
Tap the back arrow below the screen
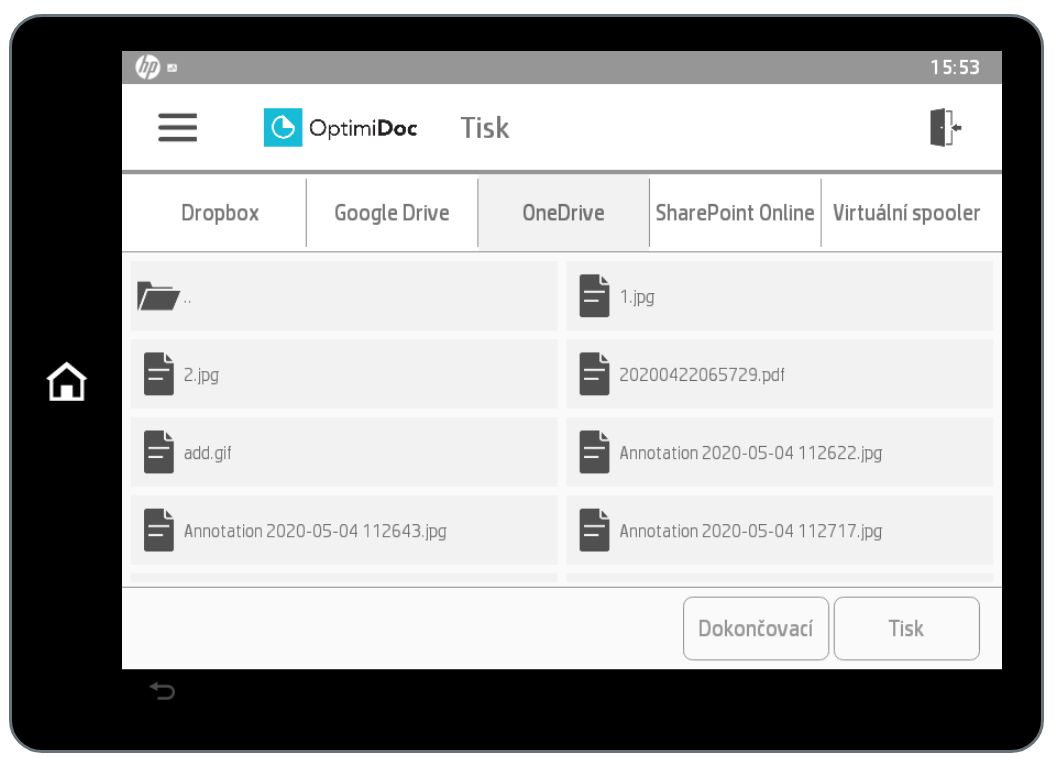click(162, 691)
